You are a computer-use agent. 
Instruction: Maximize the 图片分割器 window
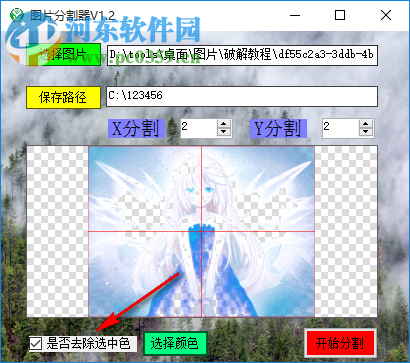point(340,15)
